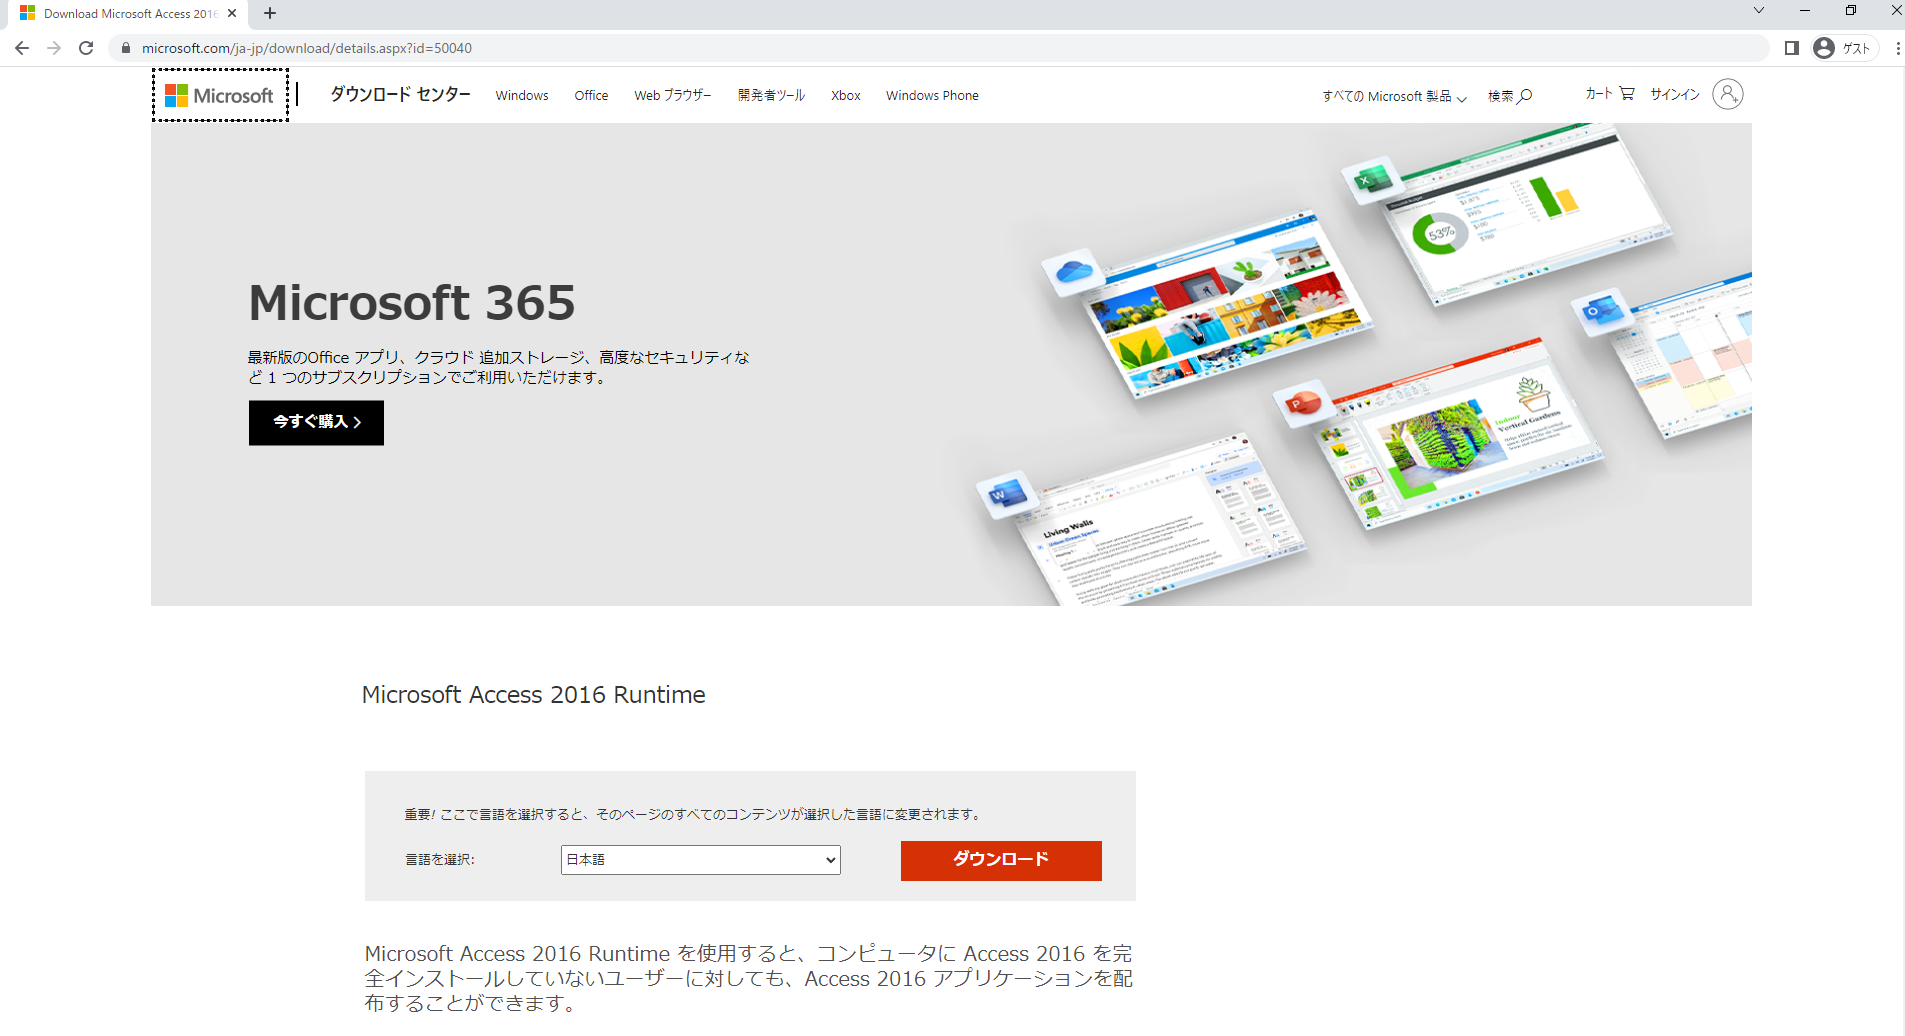Go back with browser back arrow
This screenshot has height=1036, width=1905.
[x=22, y=48]
